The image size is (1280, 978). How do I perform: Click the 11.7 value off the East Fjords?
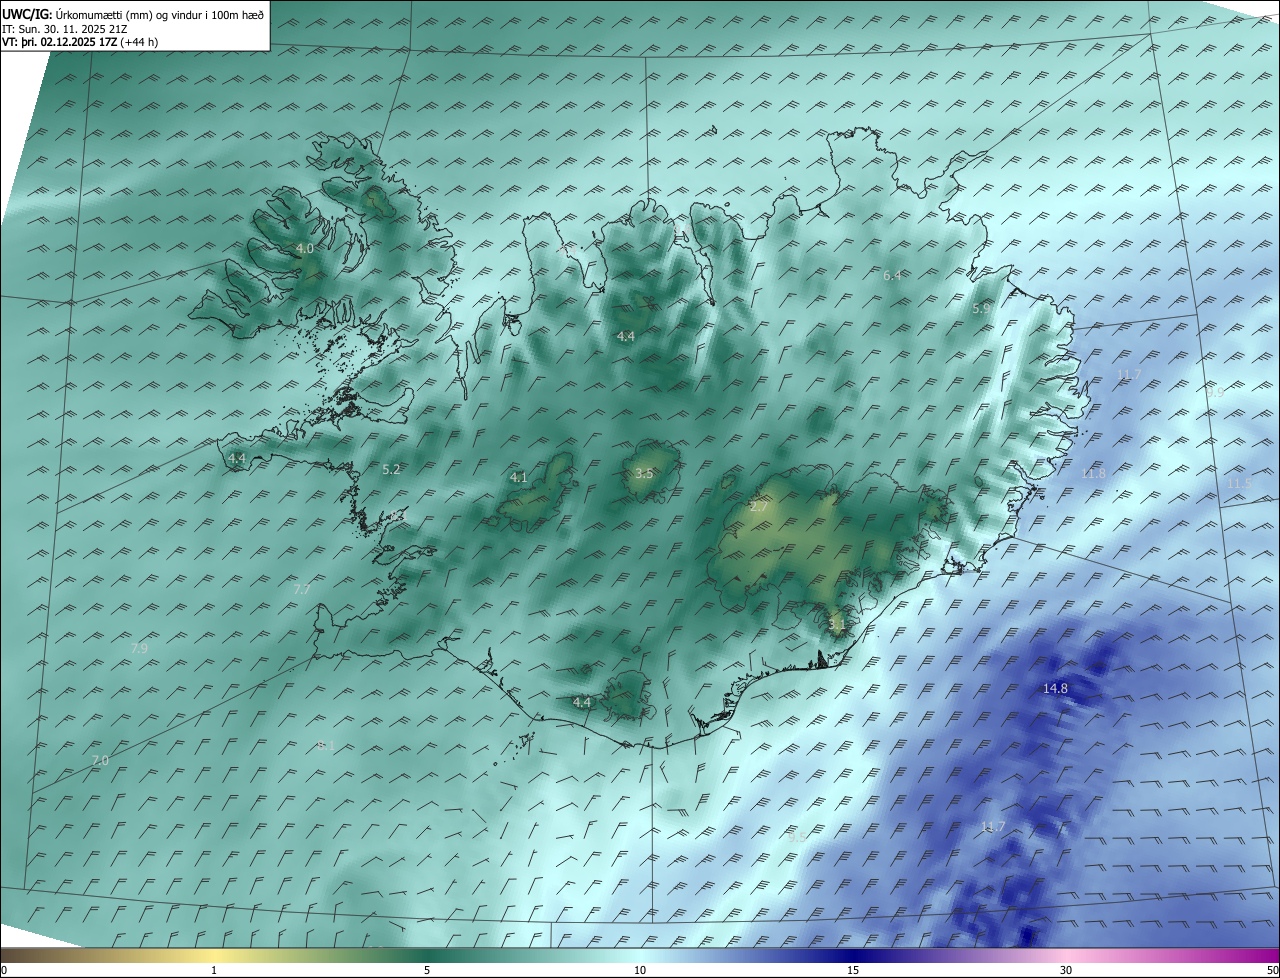(1129, 374)
